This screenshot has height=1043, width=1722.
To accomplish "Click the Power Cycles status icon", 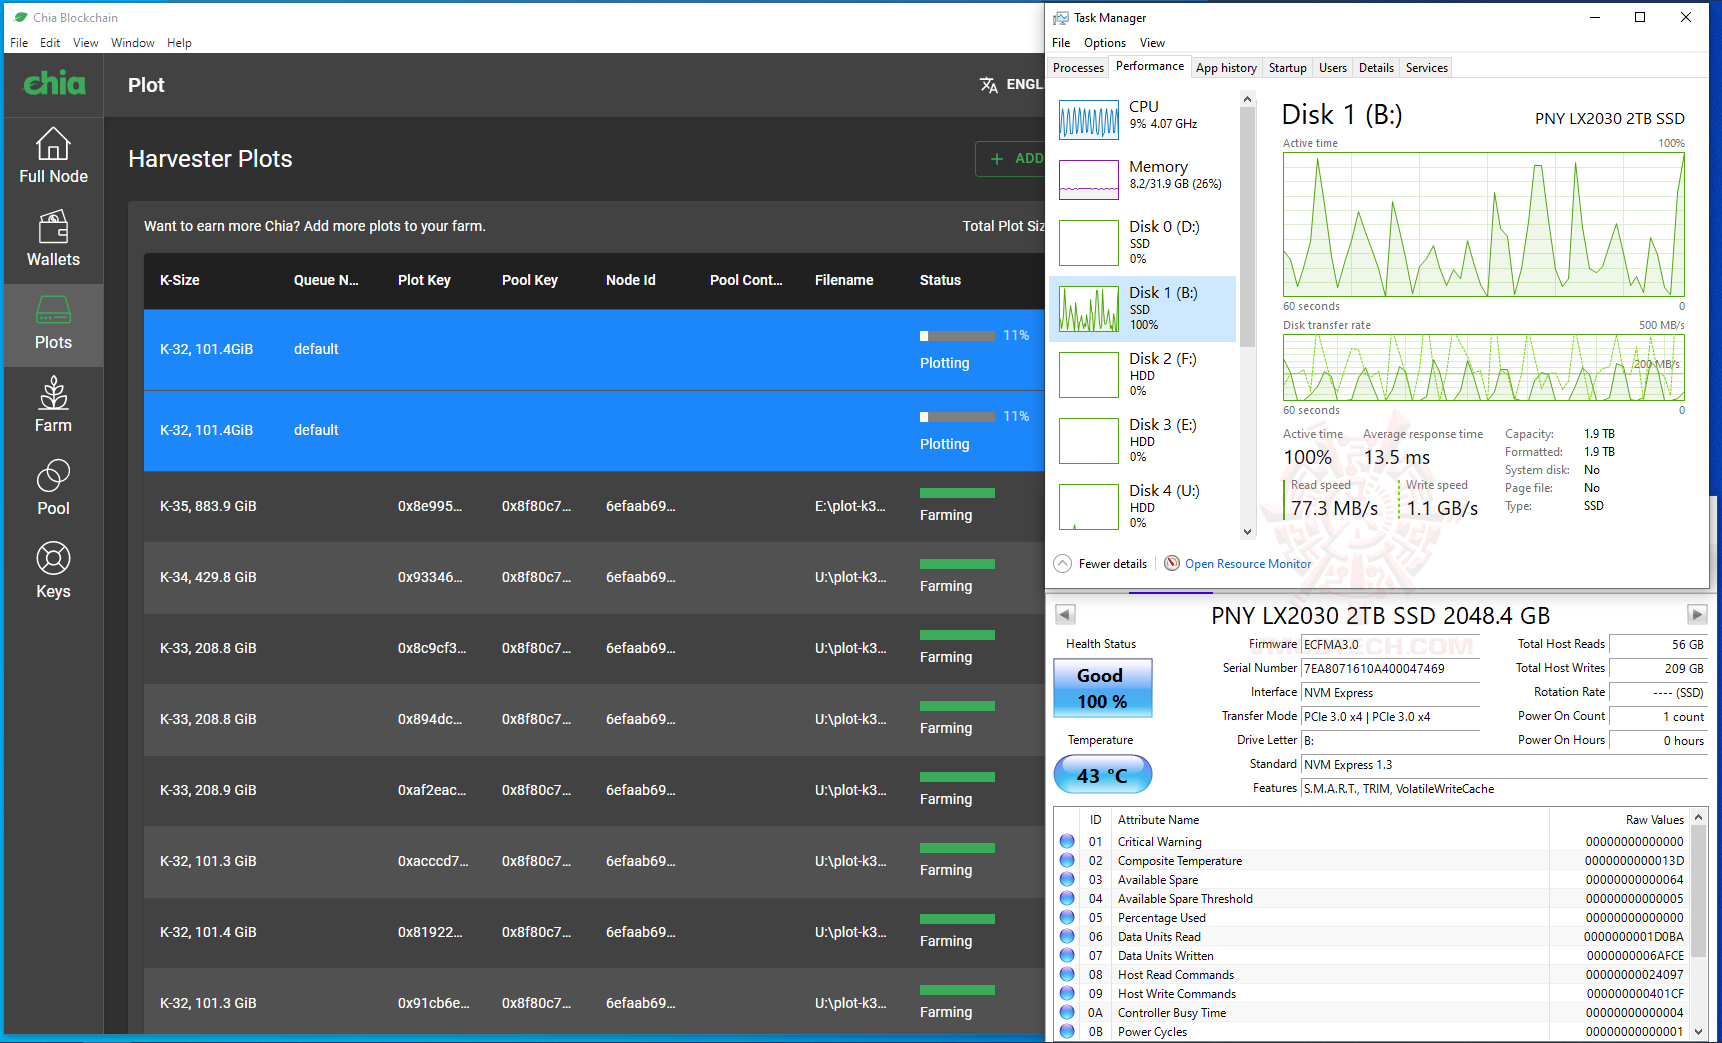I will click(1067, 1032).
